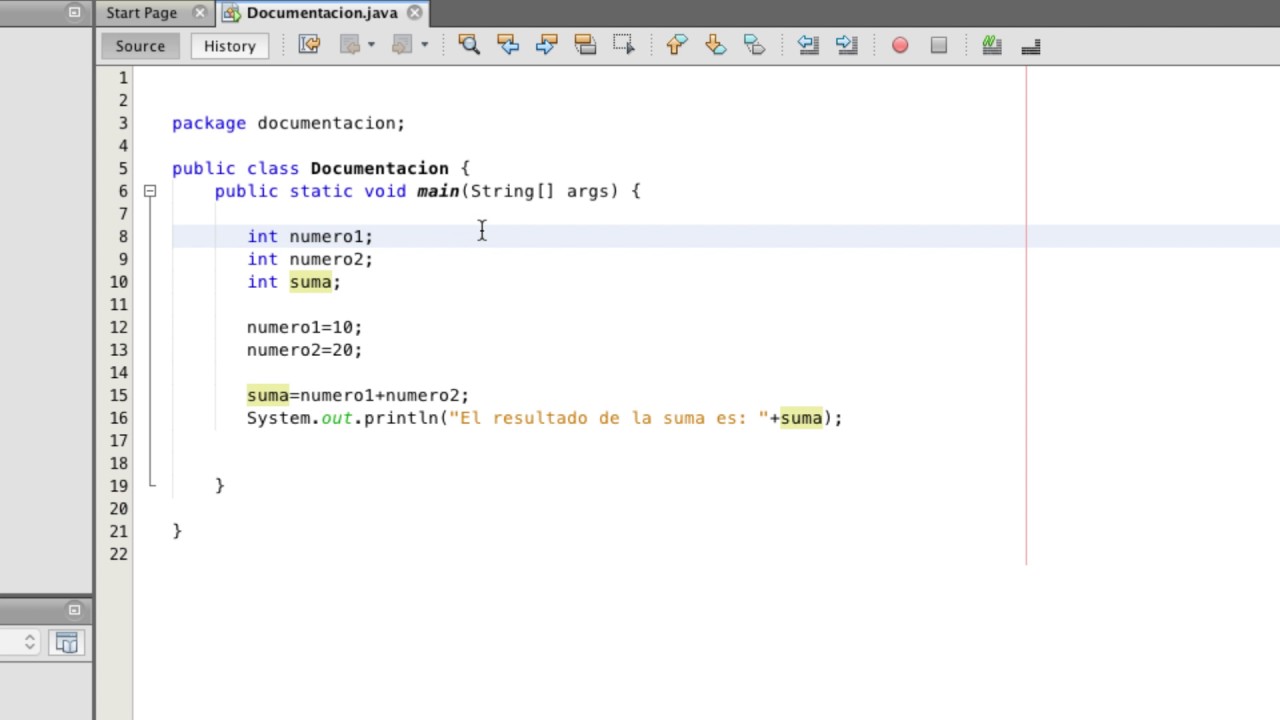Click 'int numero1;' declaration line

click(x=310, y=236)
